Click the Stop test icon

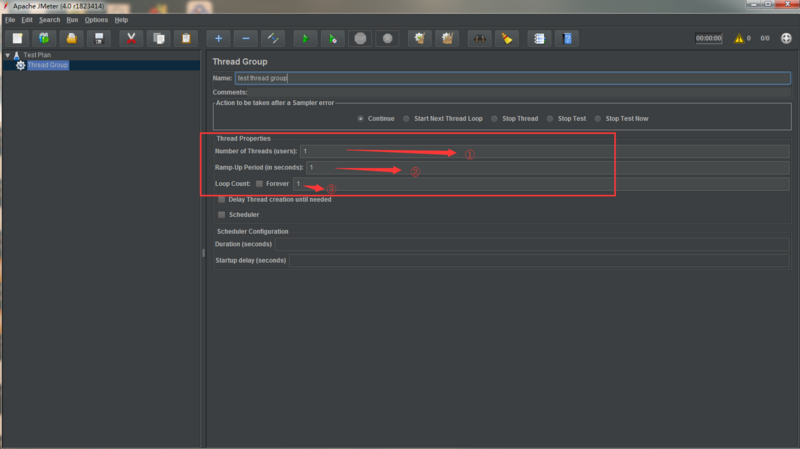tap(360, 38)
